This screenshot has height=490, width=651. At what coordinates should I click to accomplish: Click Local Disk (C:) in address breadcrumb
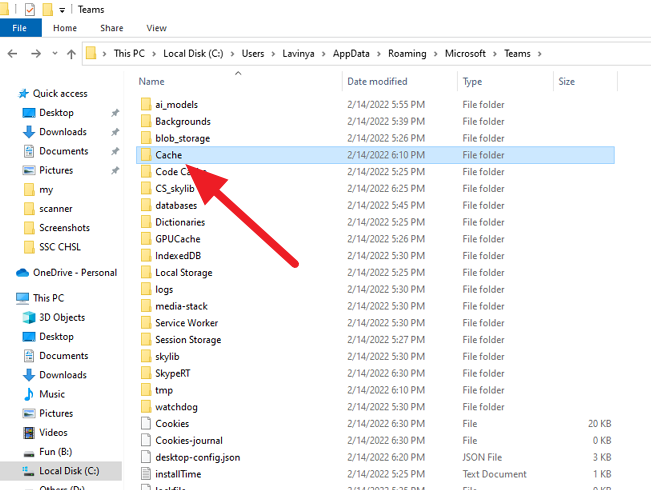coord(193,54)
